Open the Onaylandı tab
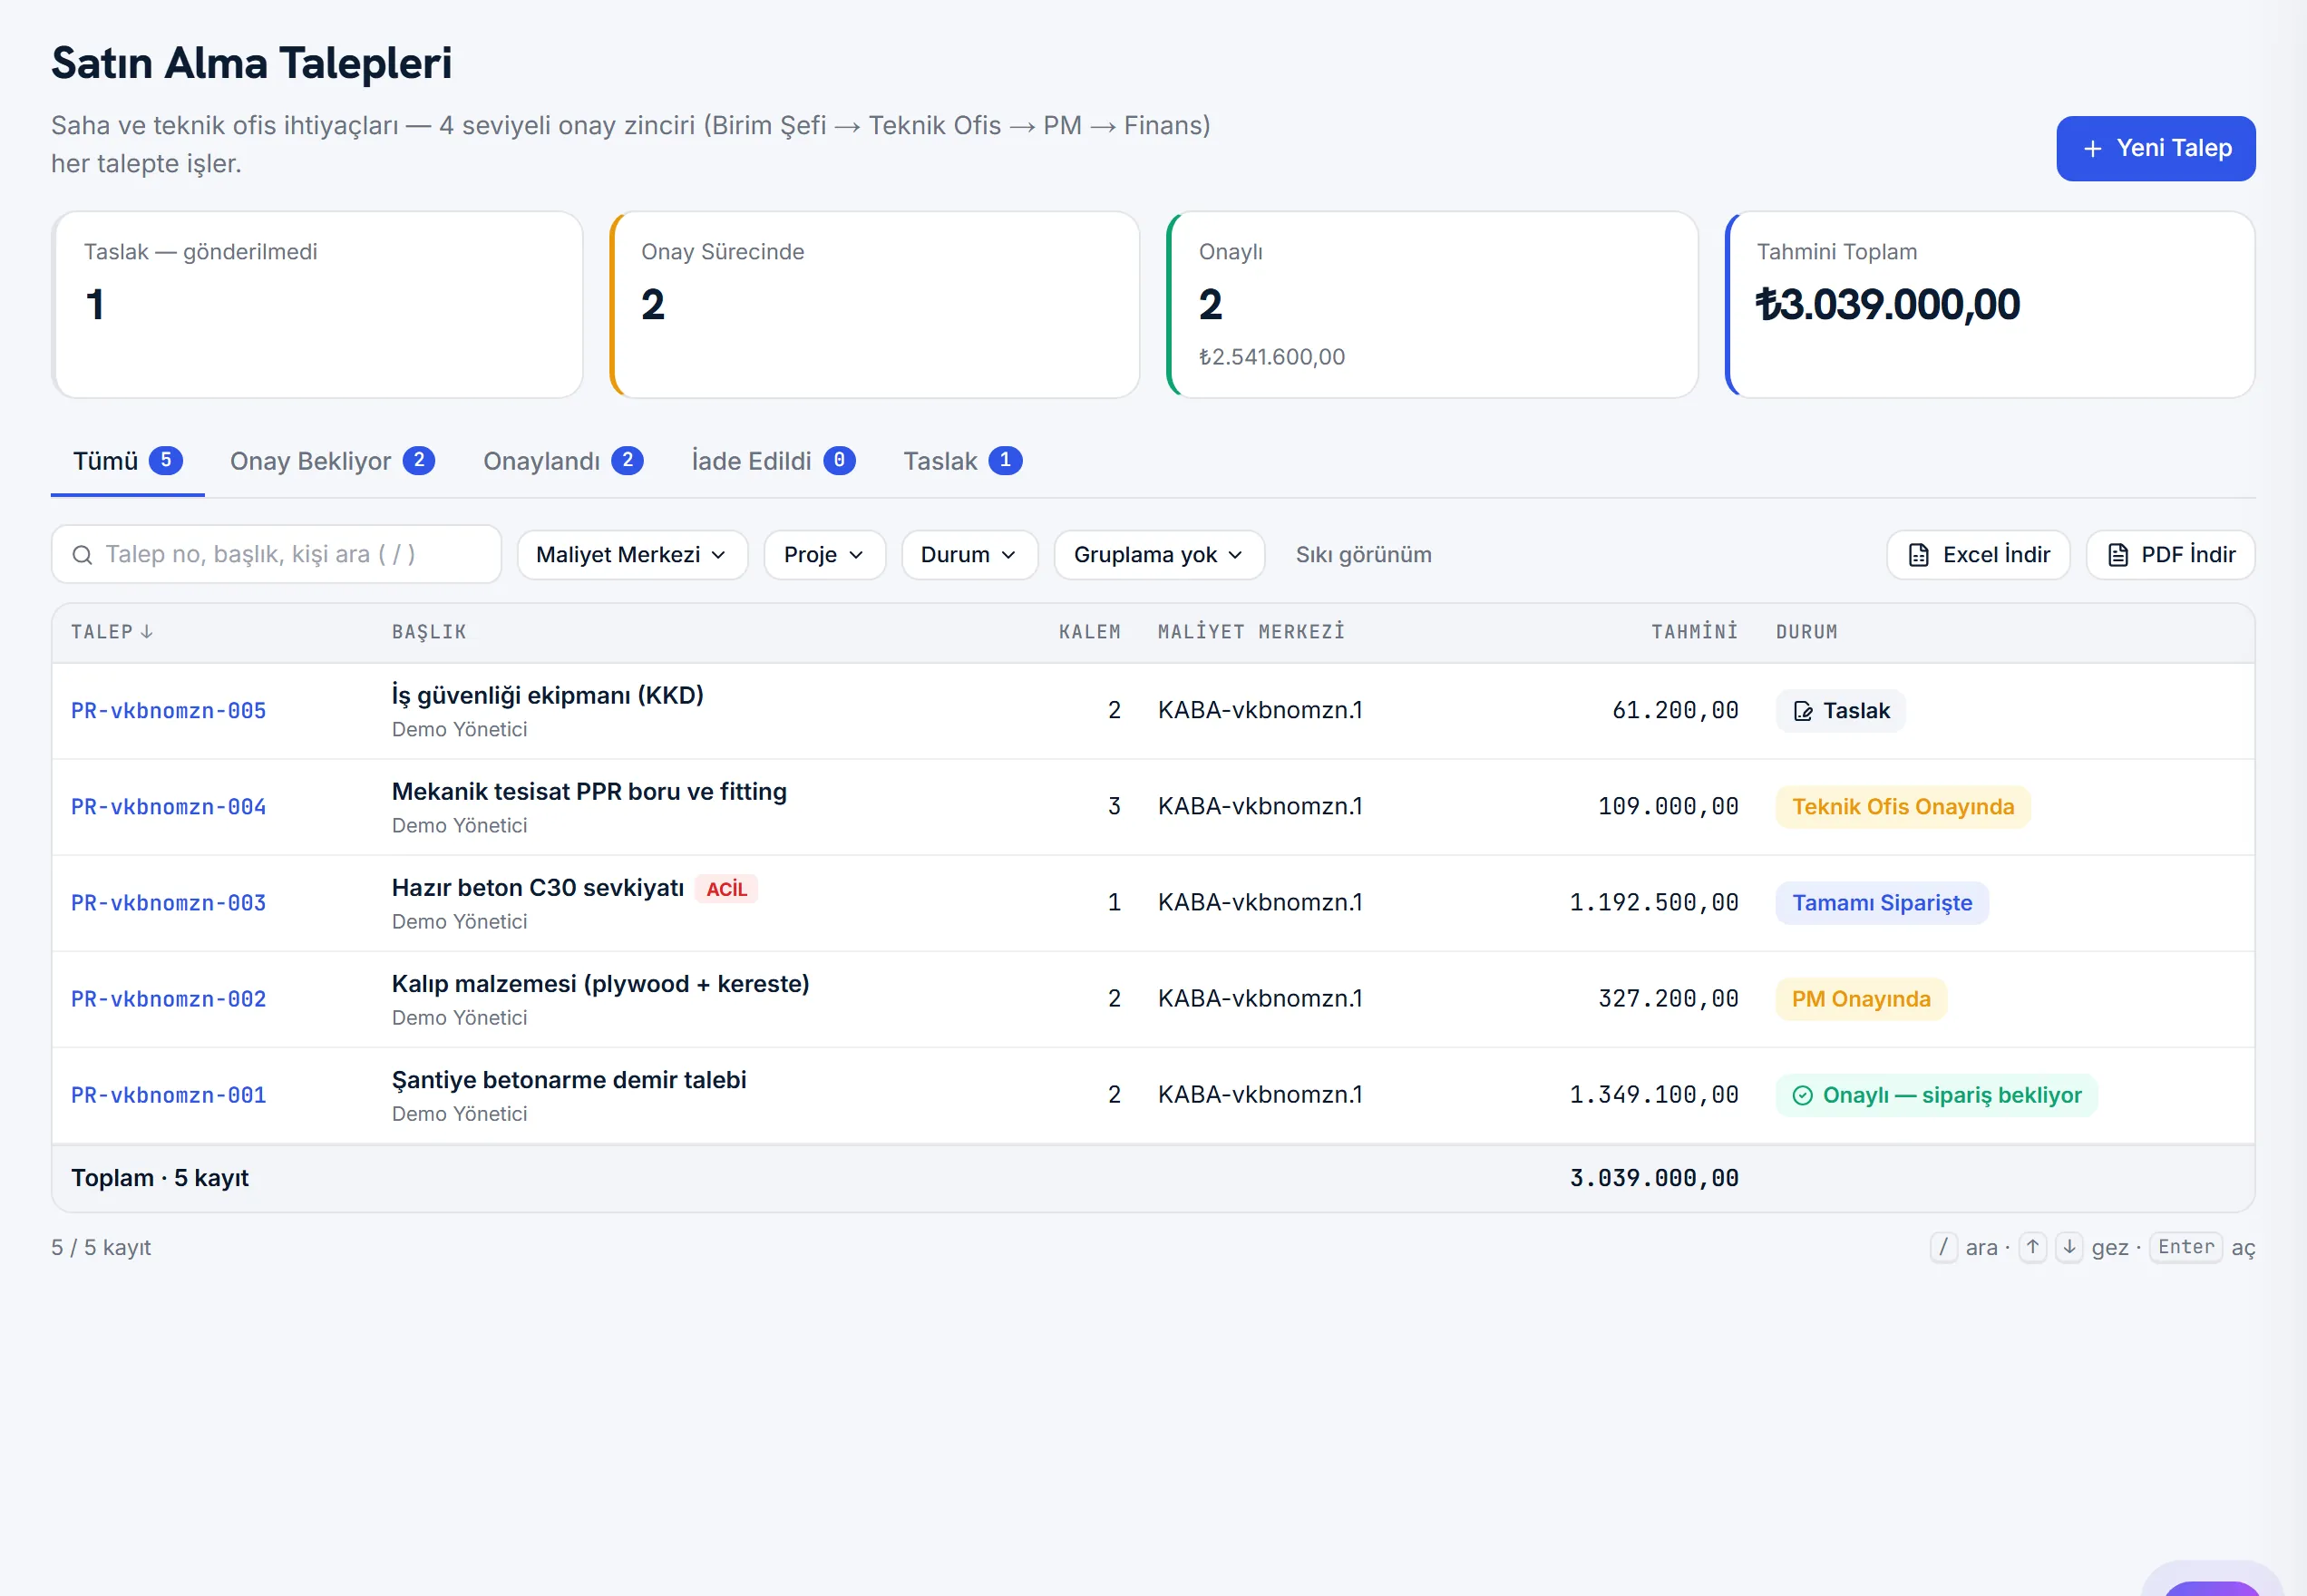The height and width of the screenshot is (1596, 2307). 563,461
